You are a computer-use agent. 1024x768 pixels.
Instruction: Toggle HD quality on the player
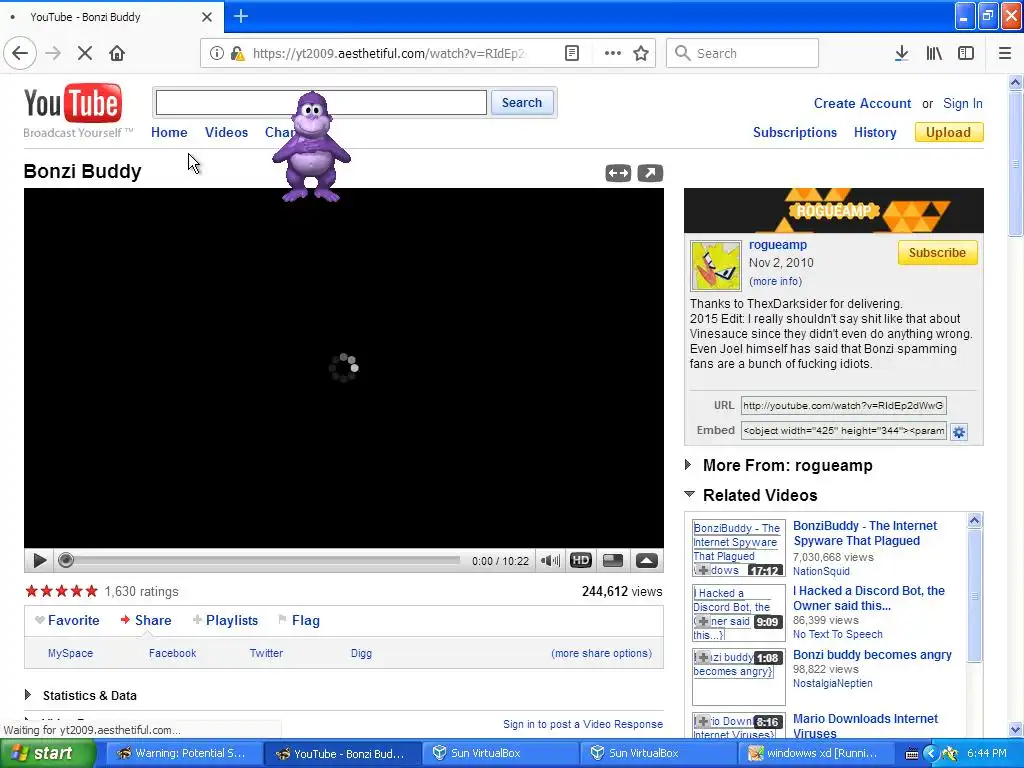point(581,560)
